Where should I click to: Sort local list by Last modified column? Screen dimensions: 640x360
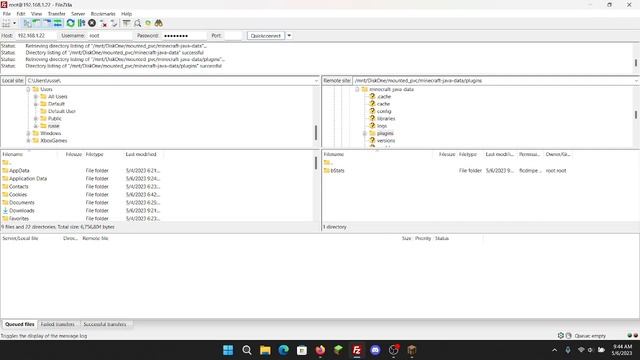[x=141, y=154]
